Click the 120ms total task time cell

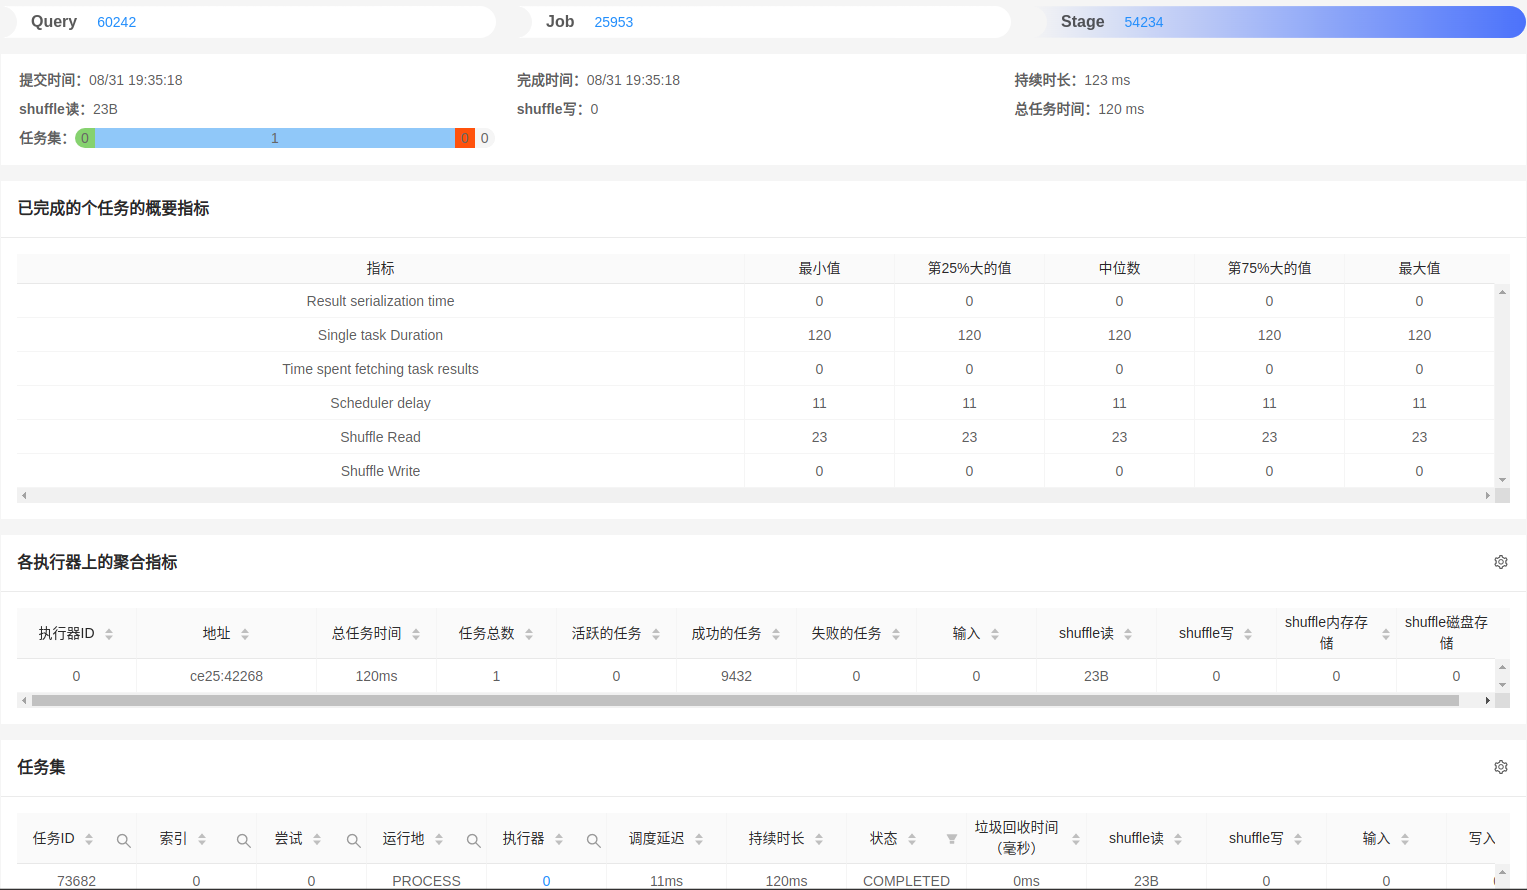coord(376,676)
